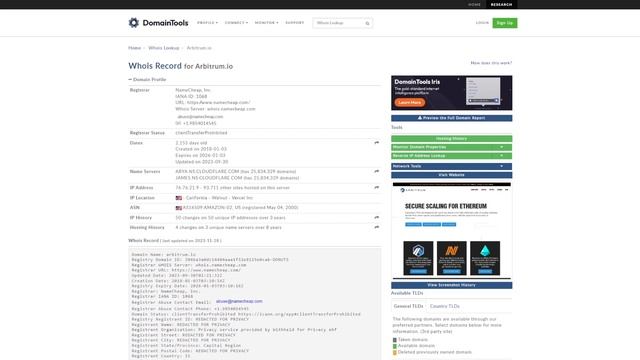
Task: Click the Login link
Action: [482, 23]
